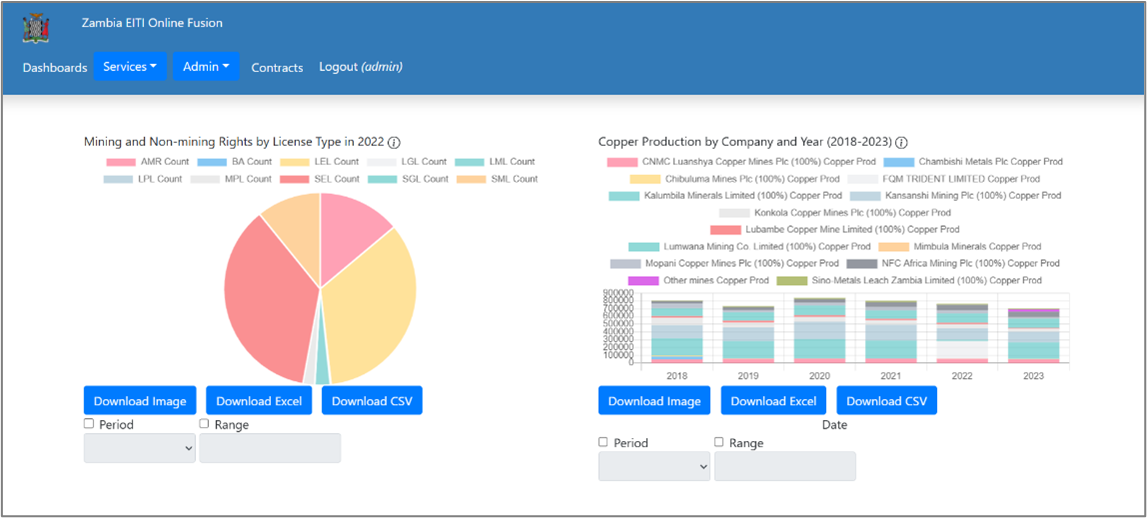The image size is (1147, 518).
Task: Toggle FQM TRIDENT LIMITED legend entry
Action: [944, 179]
